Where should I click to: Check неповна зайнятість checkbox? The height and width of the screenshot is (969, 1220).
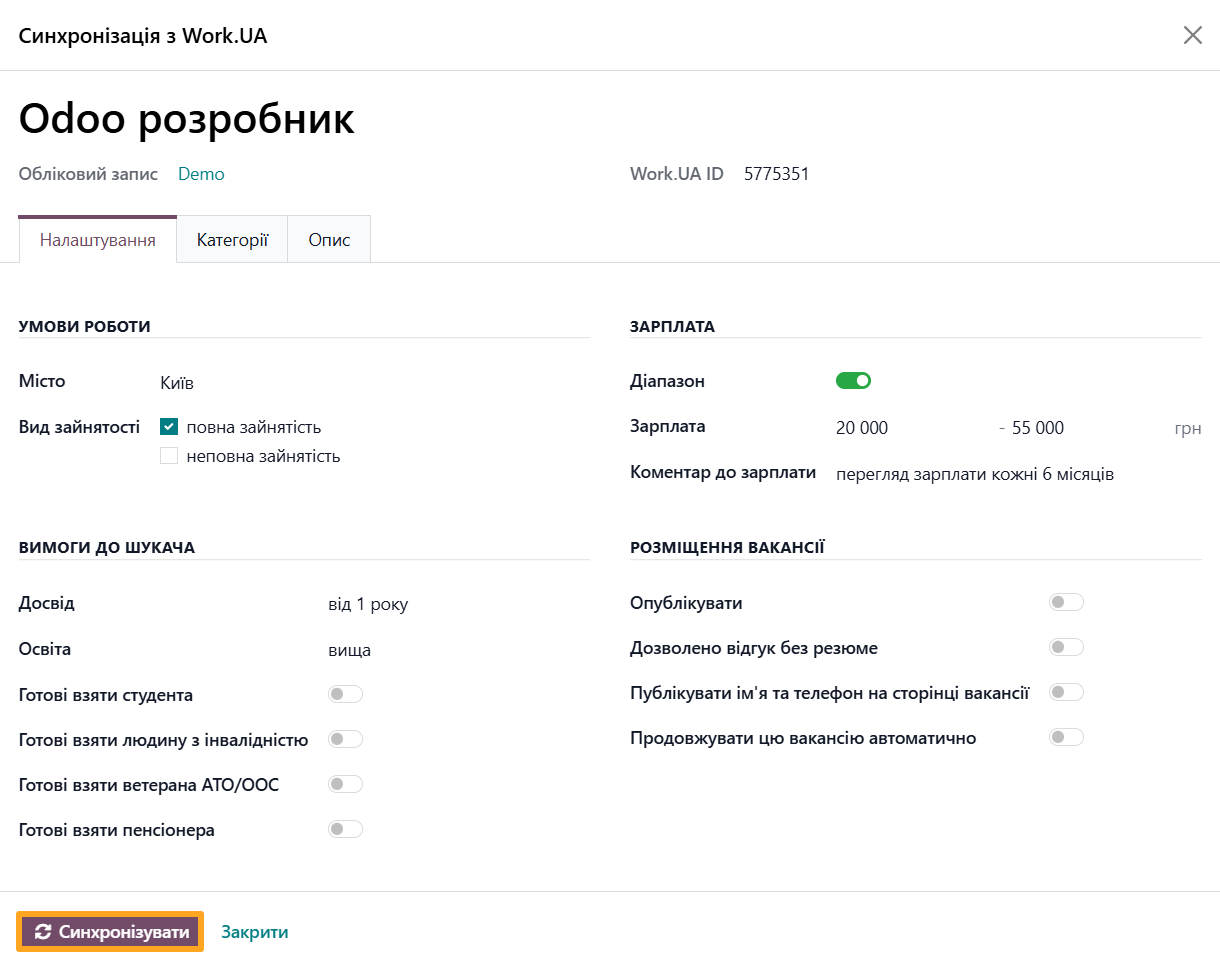(x=169, y=456)
